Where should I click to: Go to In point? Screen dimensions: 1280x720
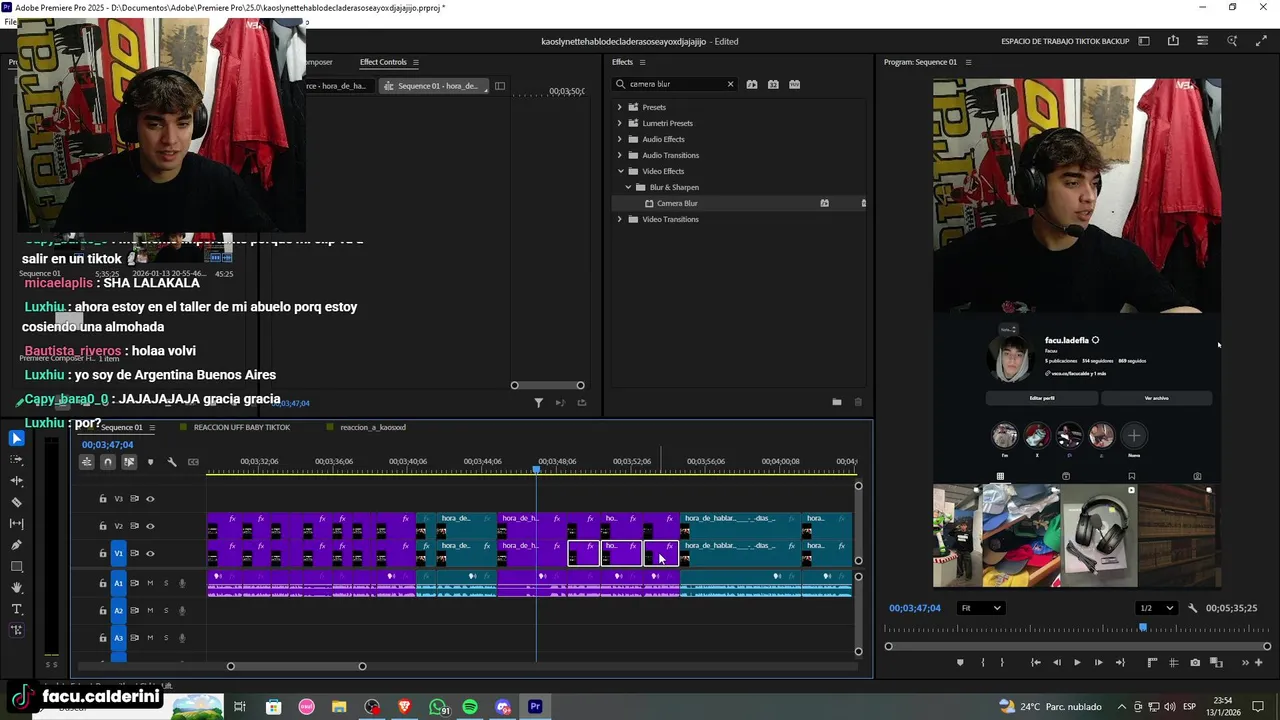tap(1035, 662)
